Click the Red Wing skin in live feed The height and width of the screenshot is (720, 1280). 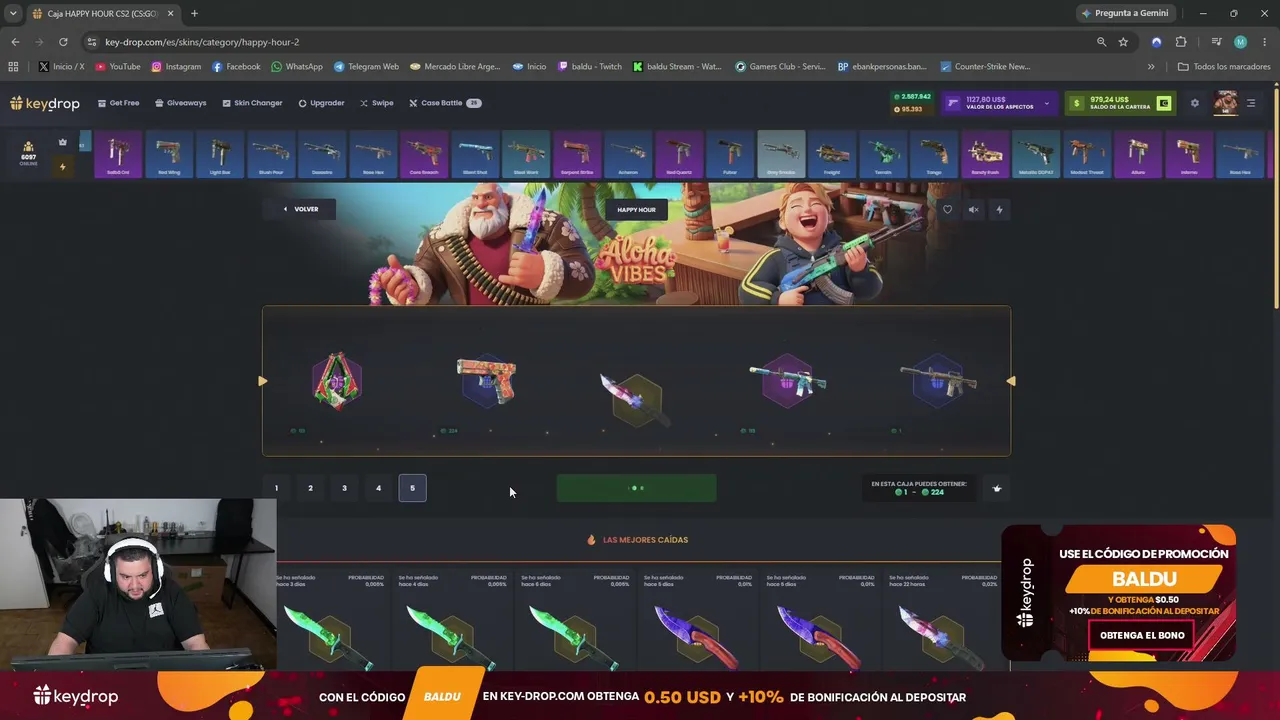pyautogui.click(x=169, y=154)
